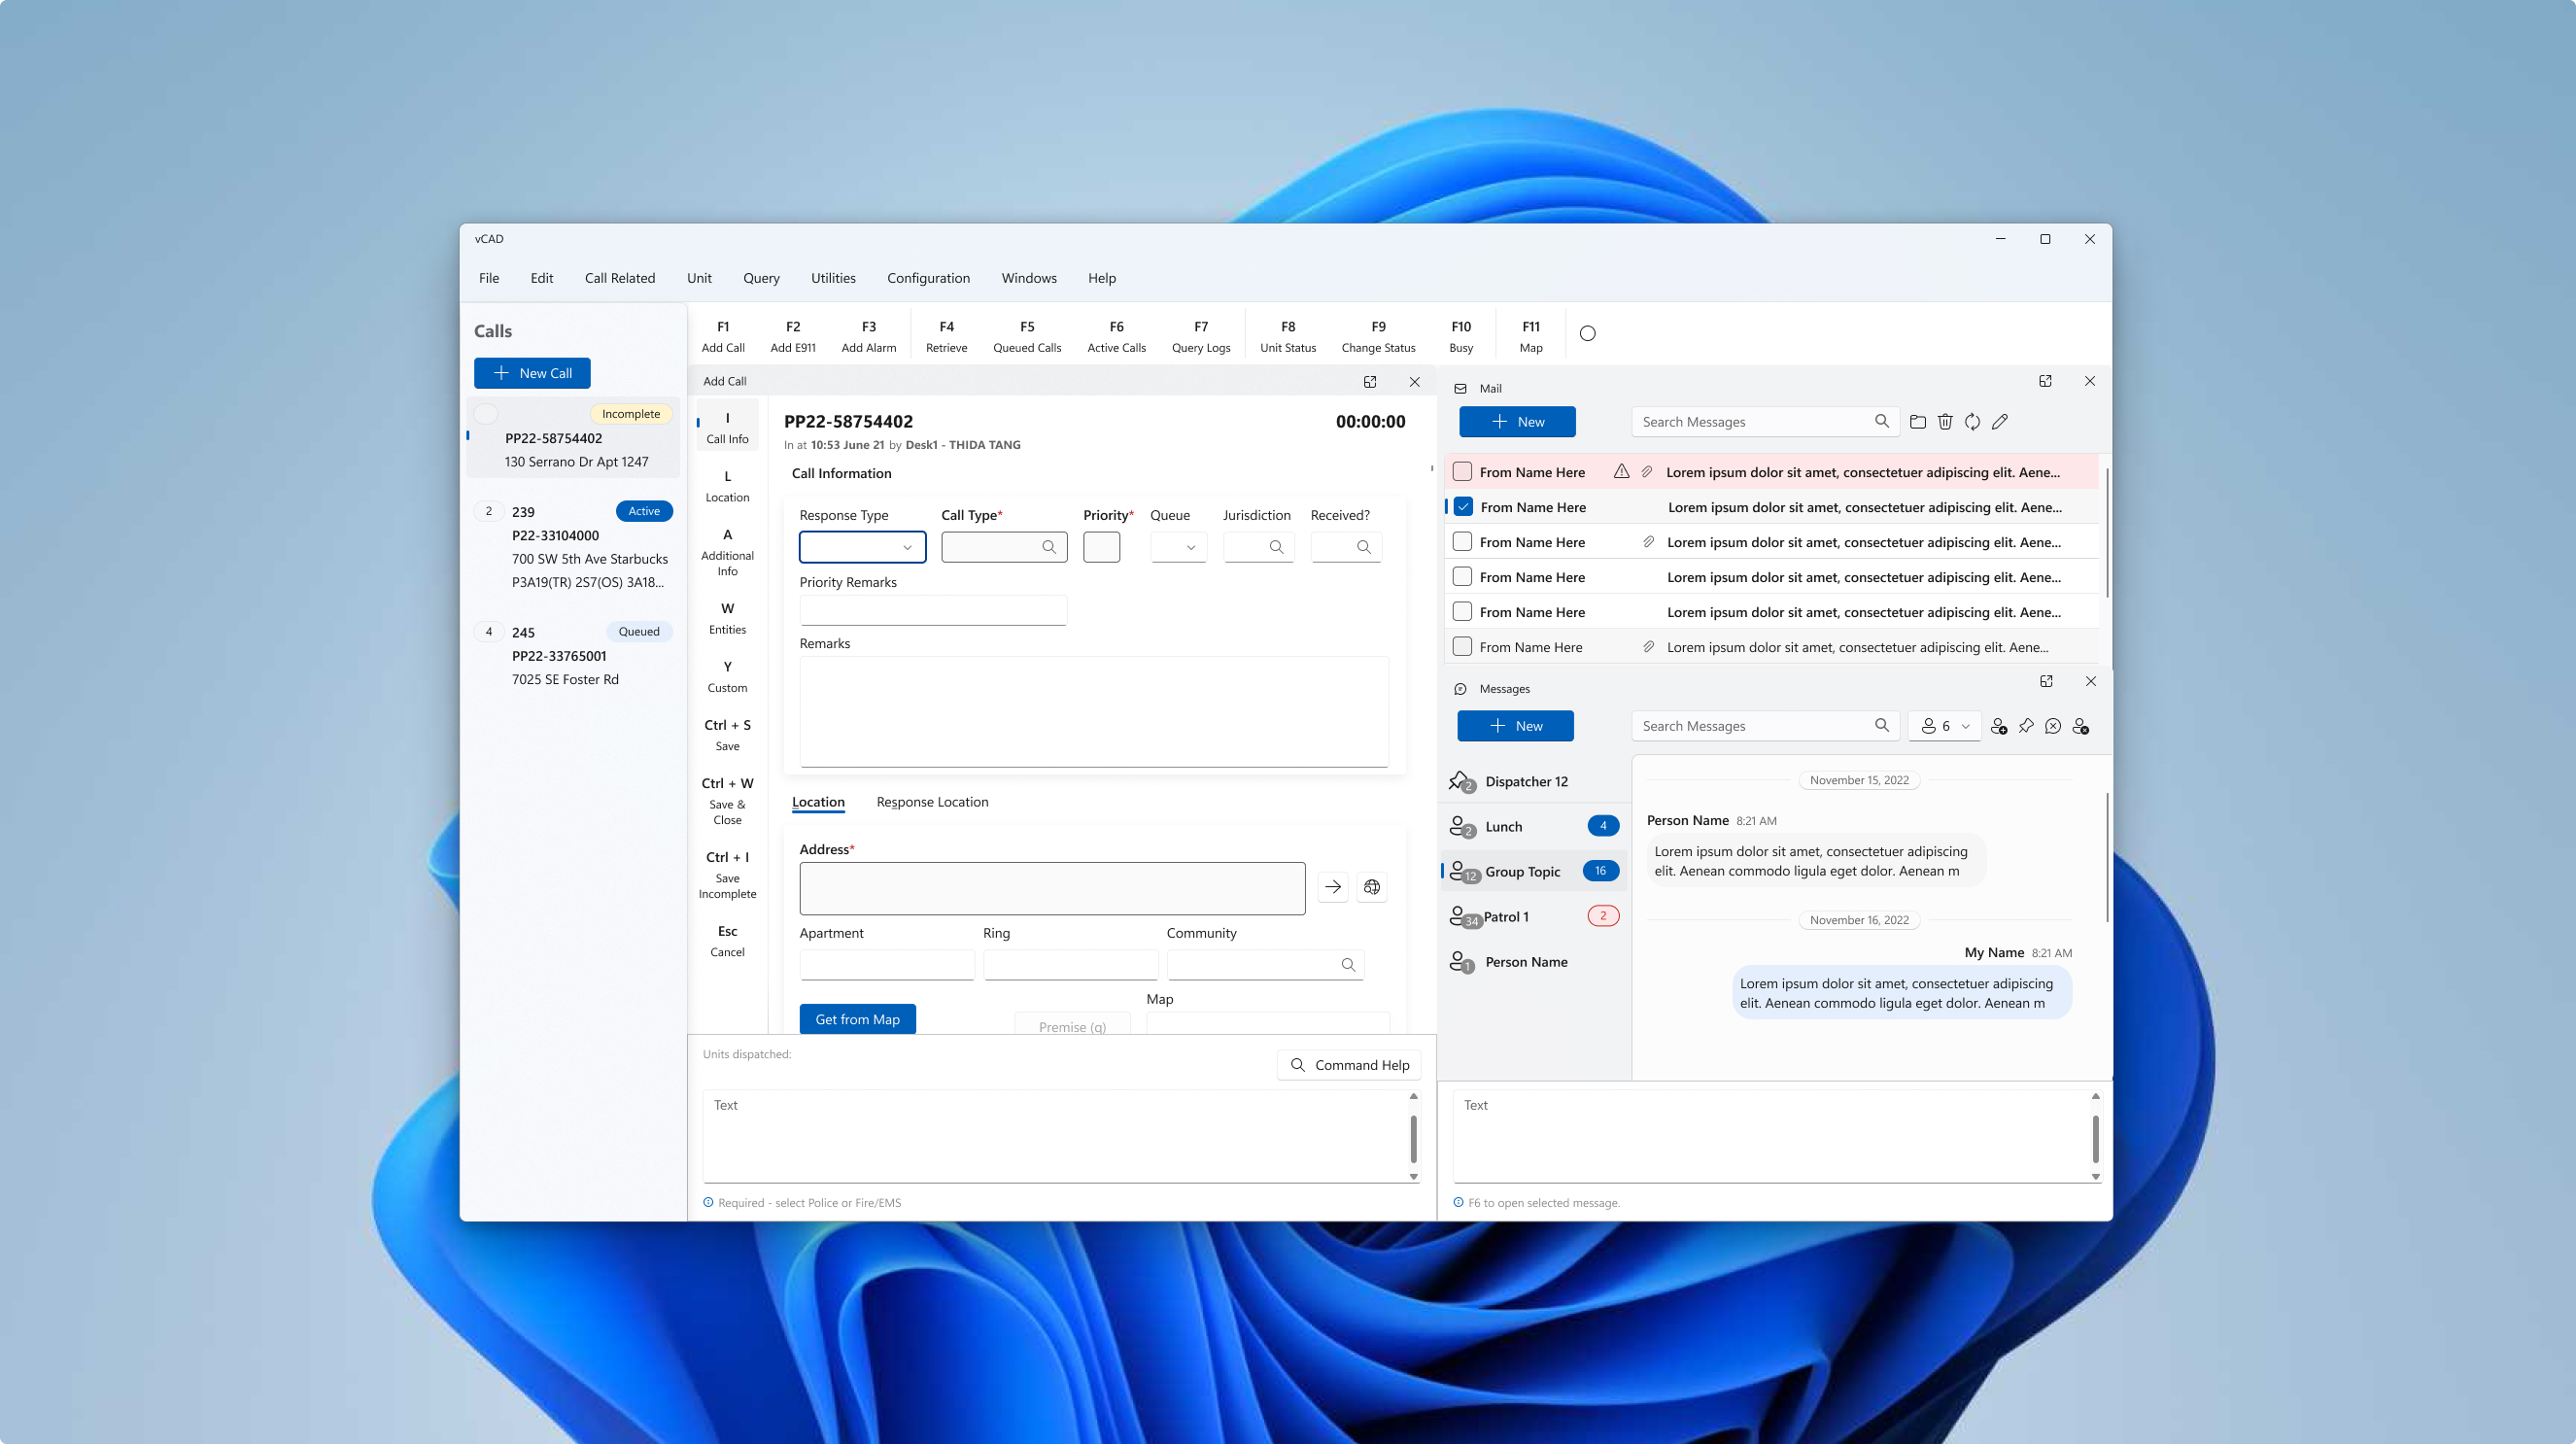Viewport: 2576px width, 1444px height.
Task: Click the Mail Search Messages field
Action: point(1765,422)
